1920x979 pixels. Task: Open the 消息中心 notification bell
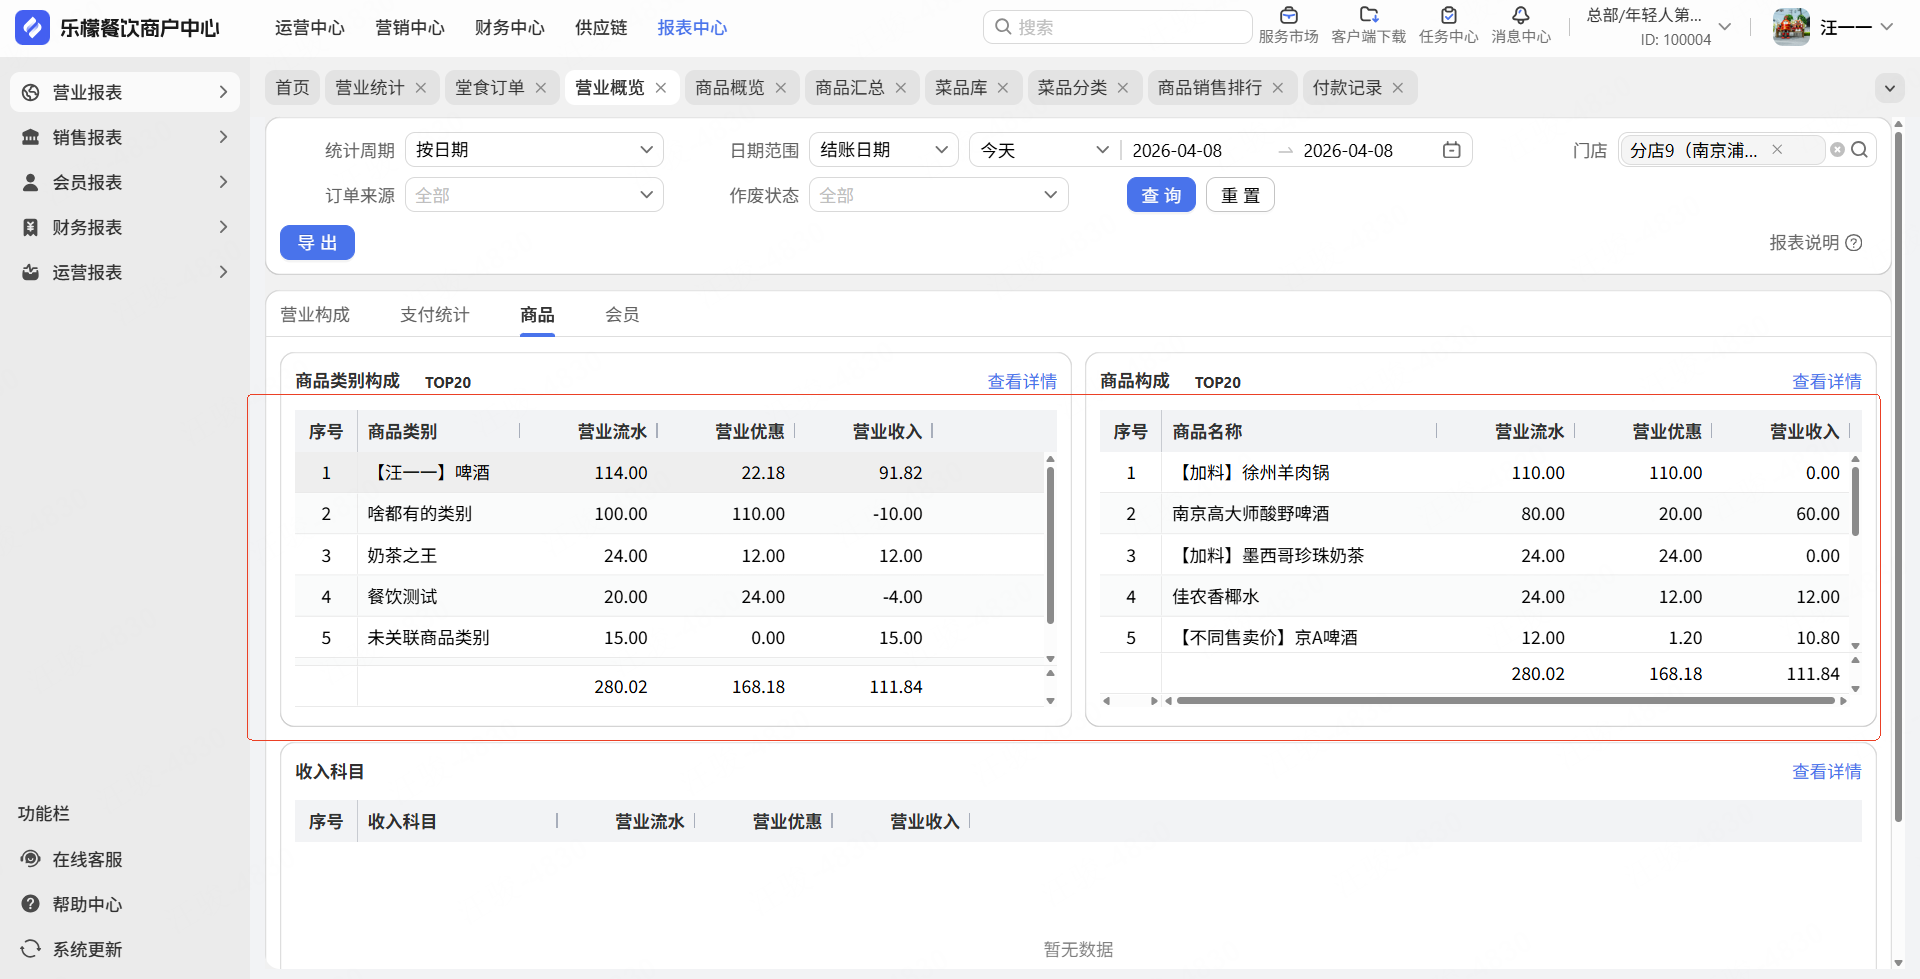pyautogui.click(x=1520, y=16)
